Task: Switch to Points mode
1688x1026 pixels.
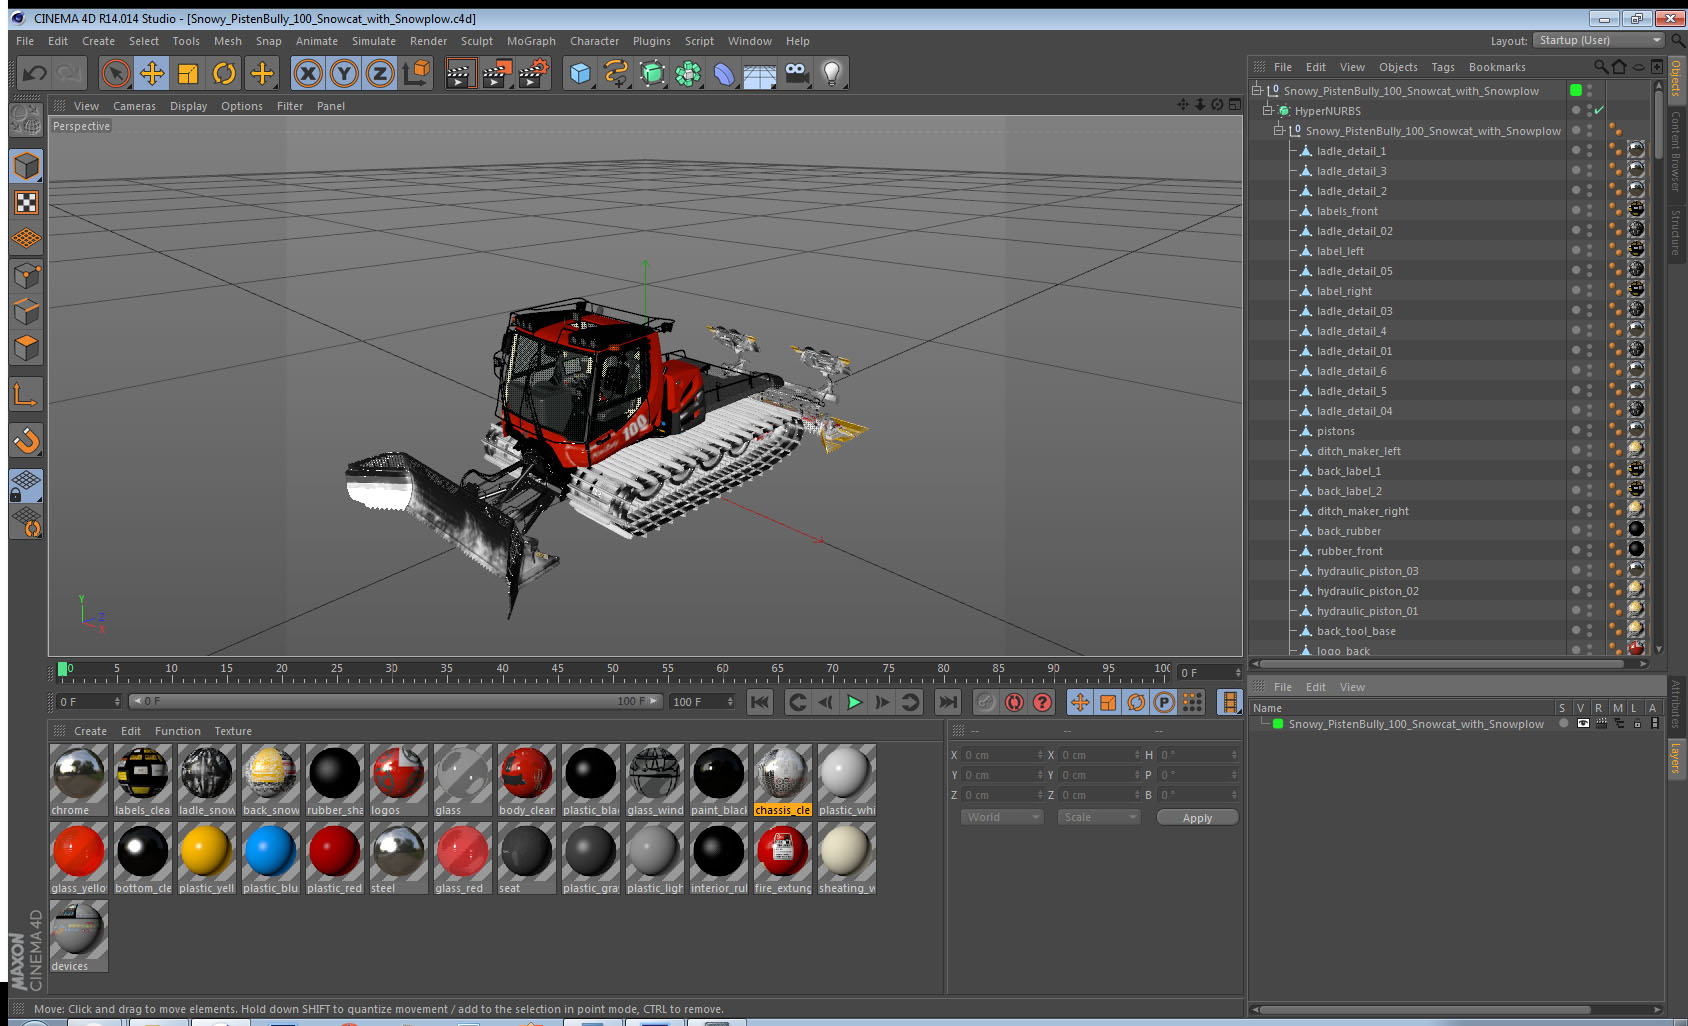Action: coord(26,275)
